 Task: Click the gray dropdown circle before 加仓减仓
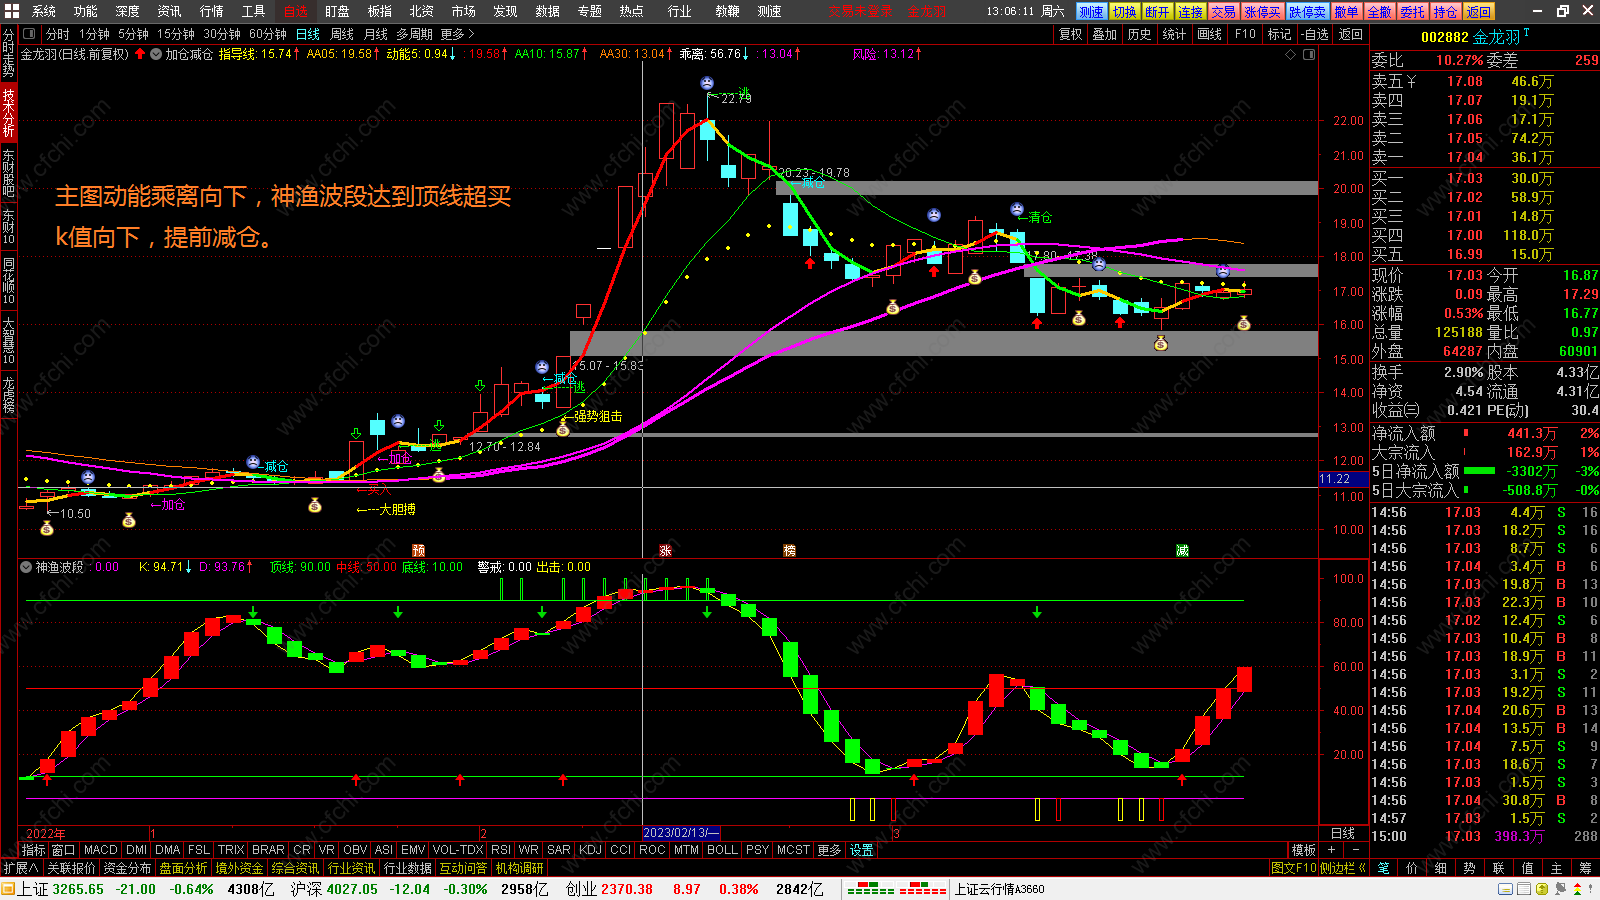click(x=156, y=54)
